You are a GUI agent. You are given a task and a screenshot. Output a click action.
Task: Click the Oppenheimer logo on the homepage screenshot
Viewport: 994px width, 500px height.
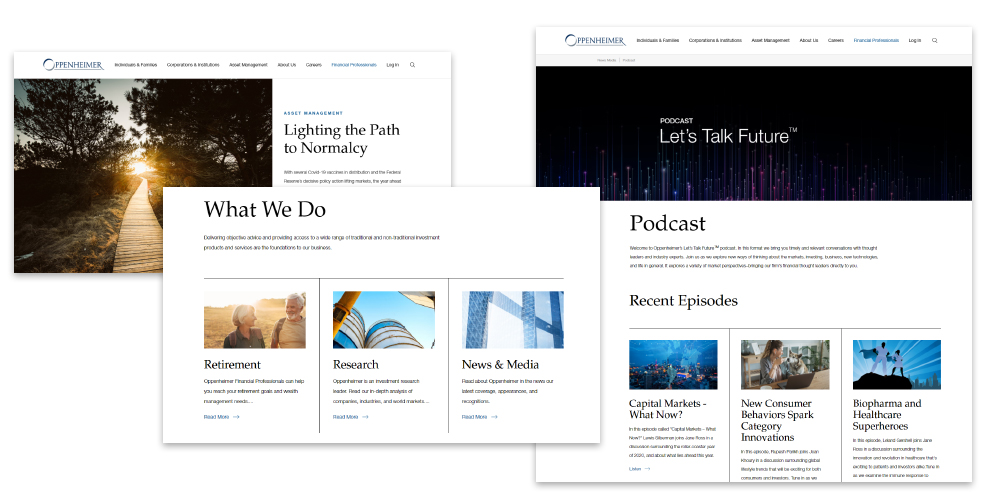tap(73, 65)
